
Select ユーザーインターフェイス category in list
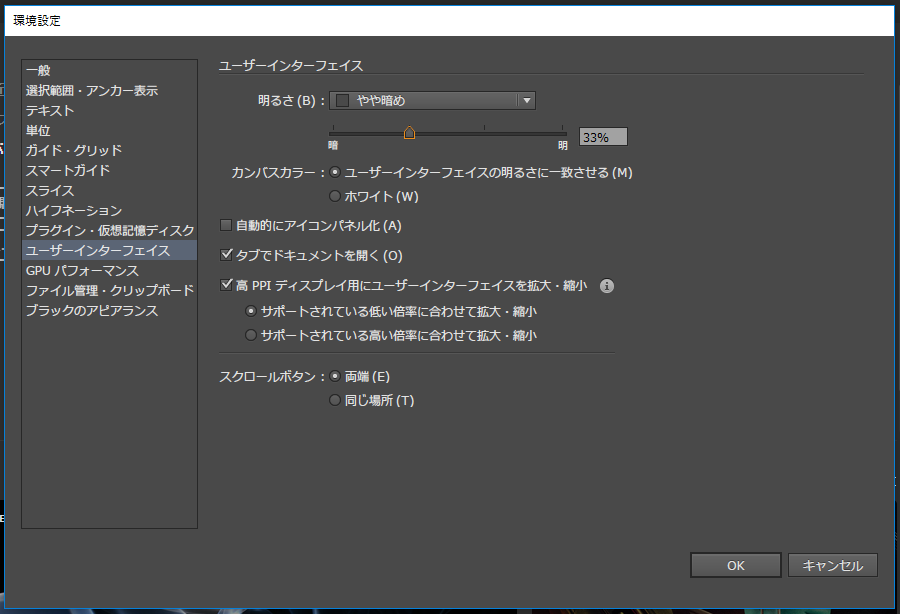(109, 250)
